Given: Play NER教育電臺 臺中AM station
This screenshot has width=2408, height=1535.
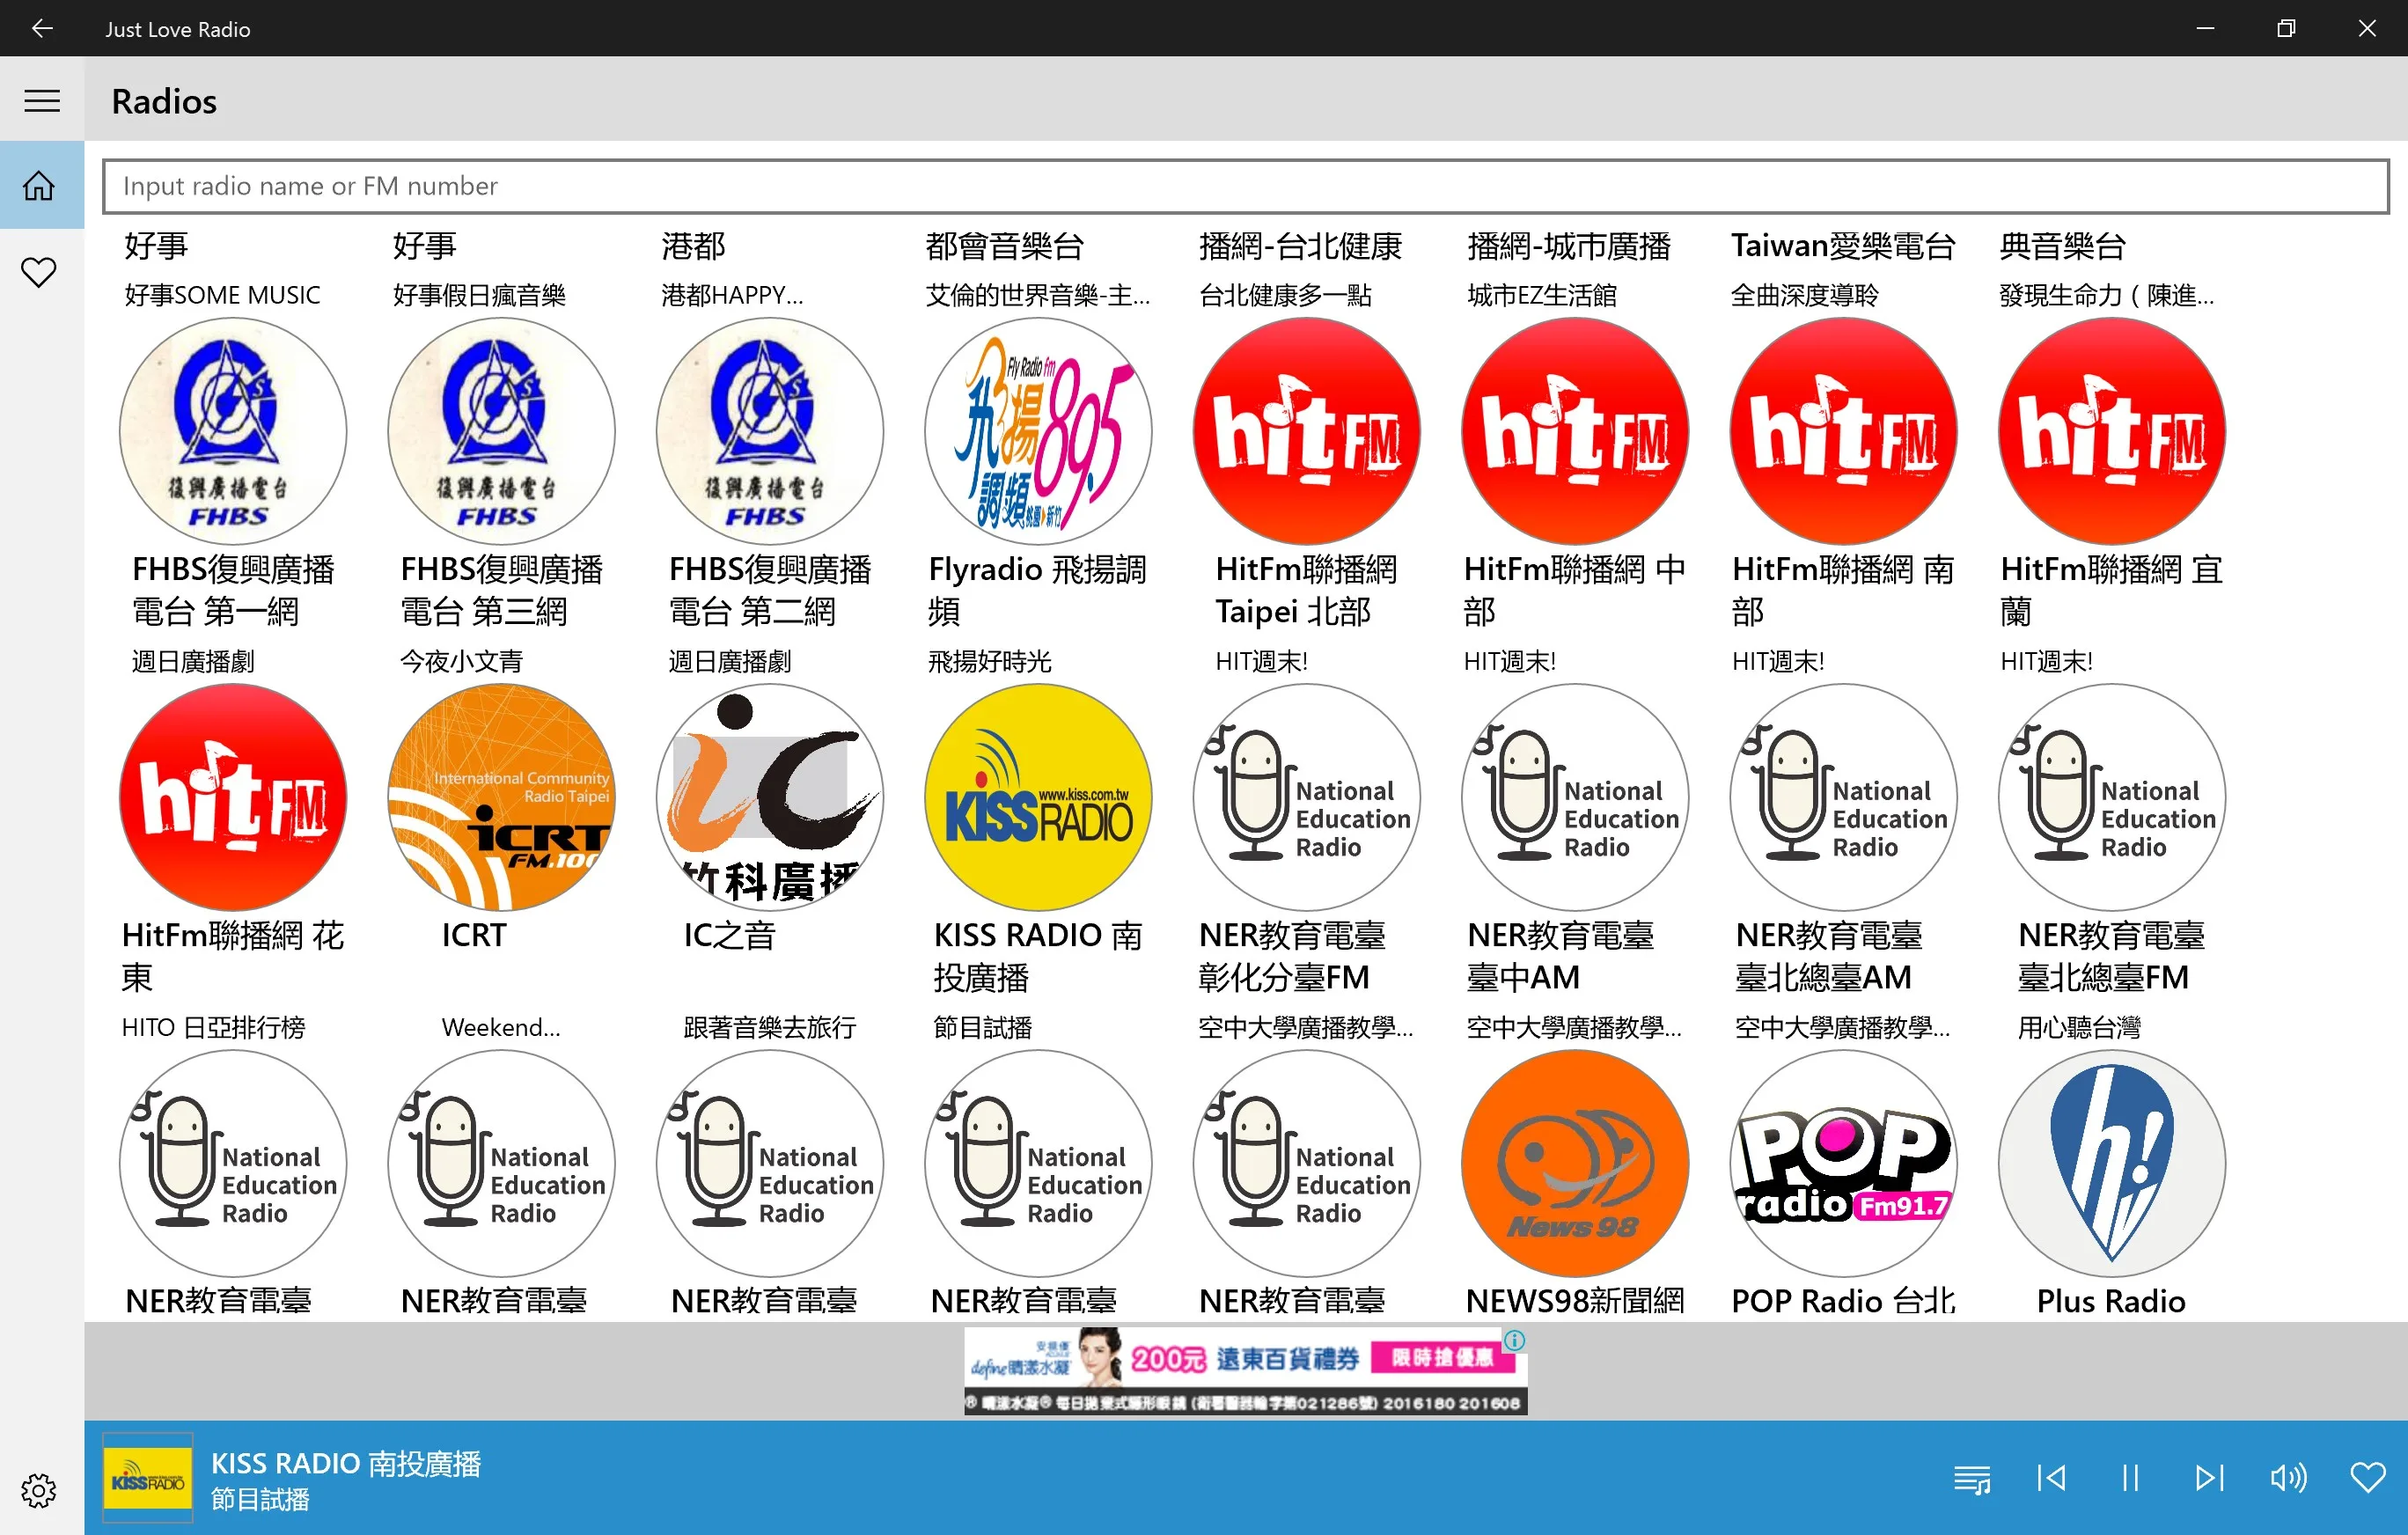Looking at the screenshot, I should (1574, 797).
